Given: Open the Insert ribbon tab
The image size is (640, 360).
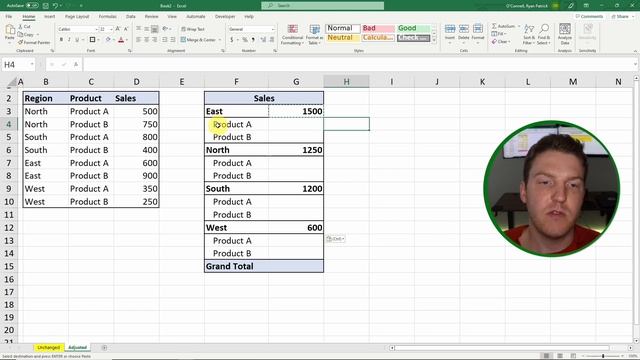Looking at the screenshot, I should coord(49,17).
